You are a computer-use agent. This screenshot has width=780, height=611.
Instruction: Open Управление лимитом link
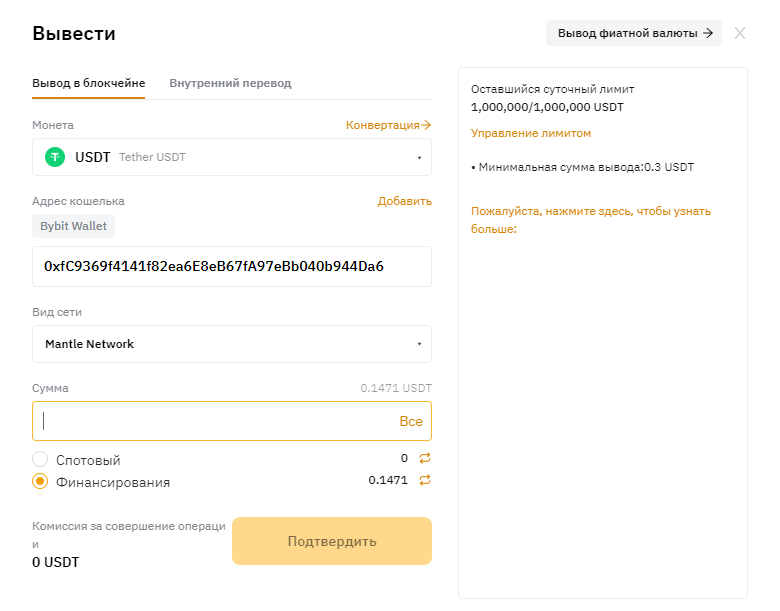point(531,133)
